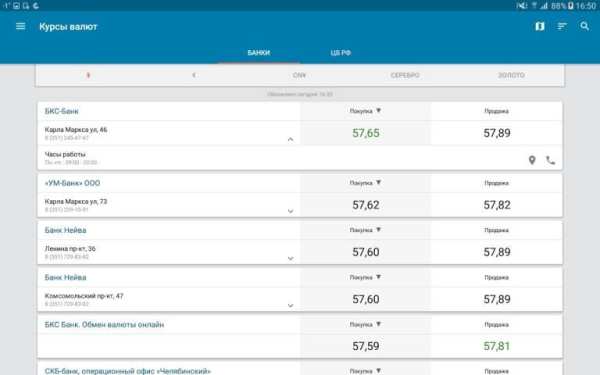Tap the 57,82 sell rate
The width and height of the screenshot is (600, 375).
point(497,205)
